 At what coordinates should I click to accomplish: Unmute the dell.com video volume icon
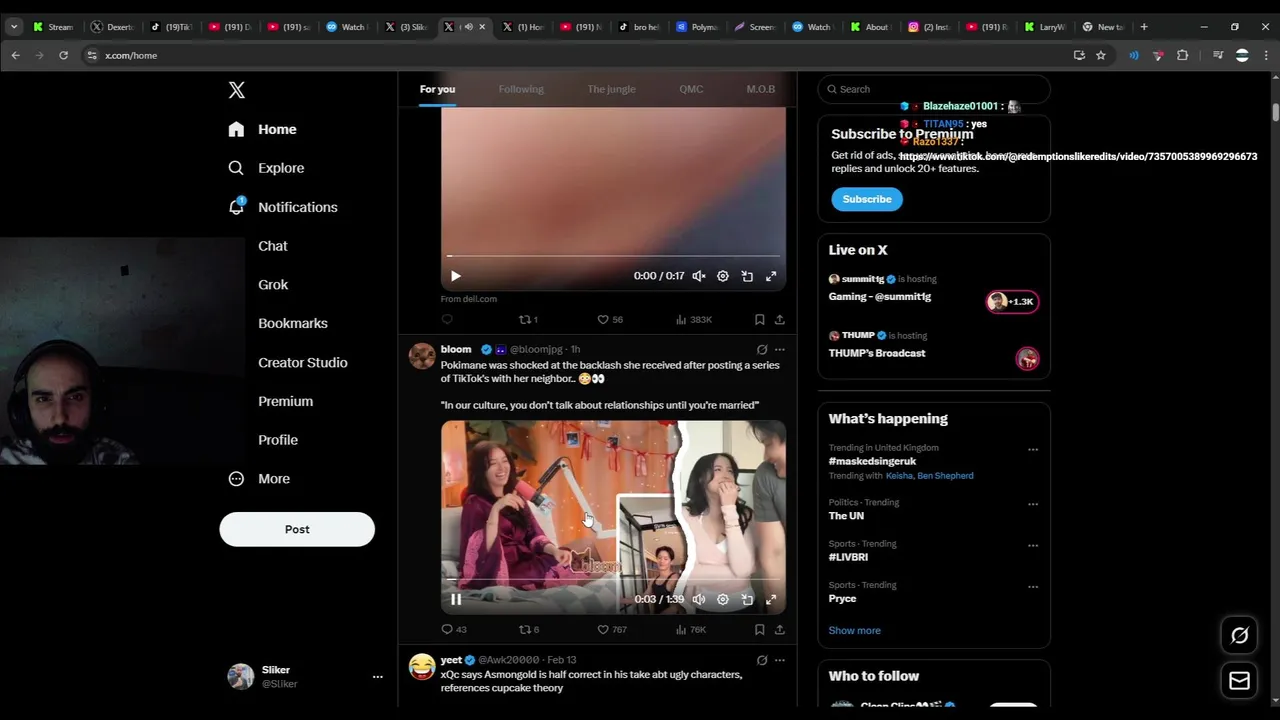699,276
